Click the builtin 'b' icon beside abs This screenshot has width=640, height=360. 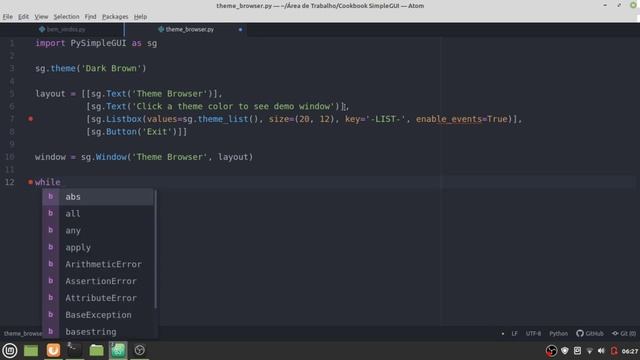51,197
